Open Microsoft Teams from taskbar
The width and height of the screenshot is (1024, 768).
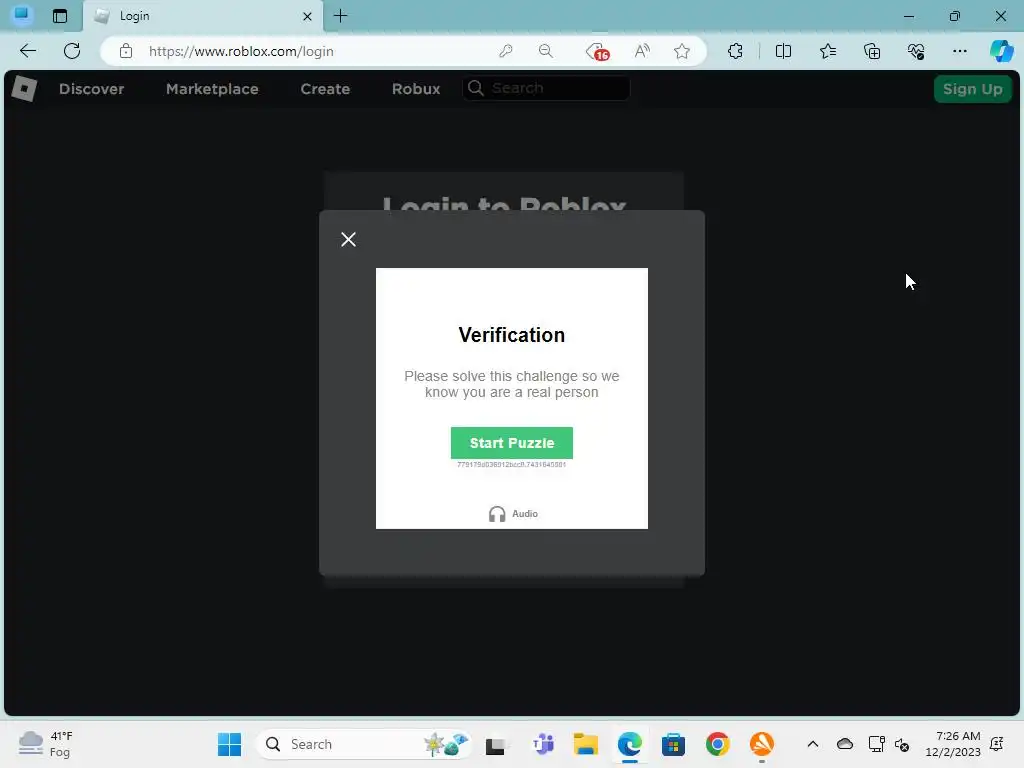pos(543,744)
